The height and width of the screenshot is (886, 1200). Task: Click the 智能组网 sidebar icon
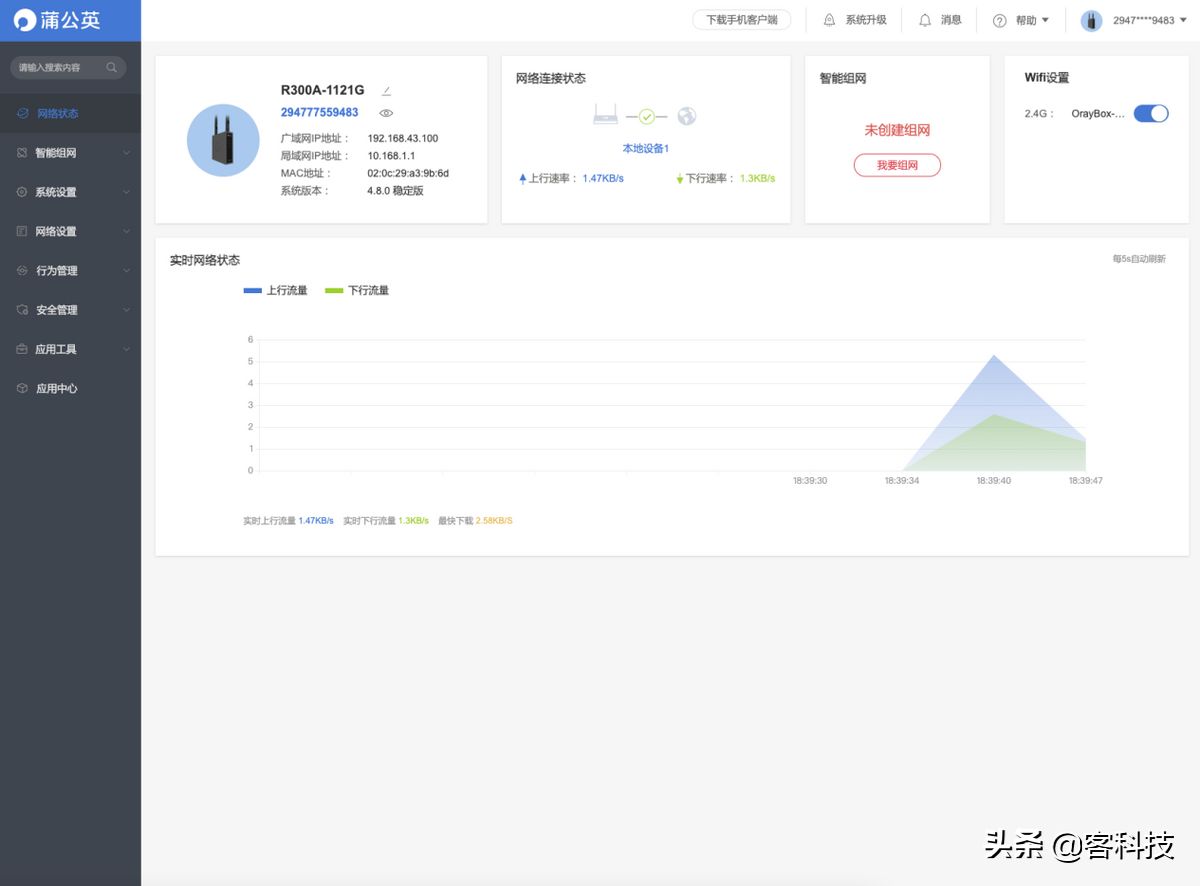click(x=22, y=153)
